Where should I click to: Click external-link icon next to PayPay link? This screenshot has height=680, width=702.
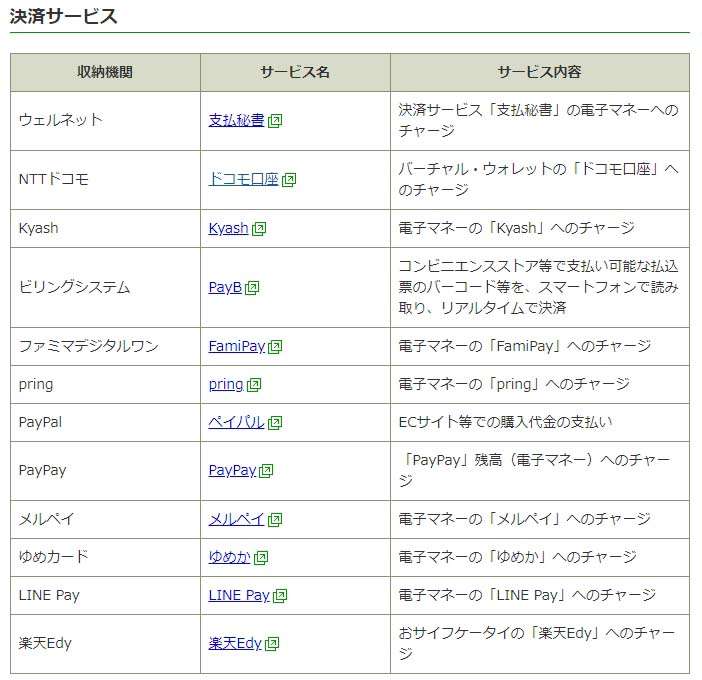click(266, 471)
